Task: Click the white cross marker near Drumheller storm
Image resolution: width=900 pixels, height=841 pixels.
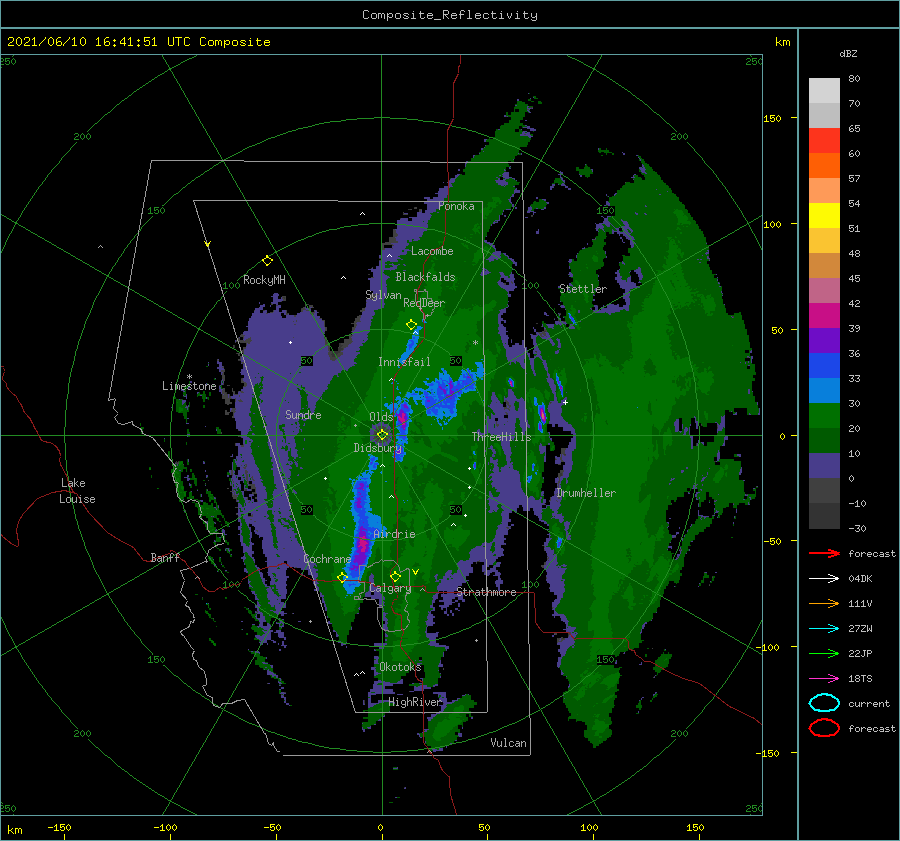Action: point(565,402)
